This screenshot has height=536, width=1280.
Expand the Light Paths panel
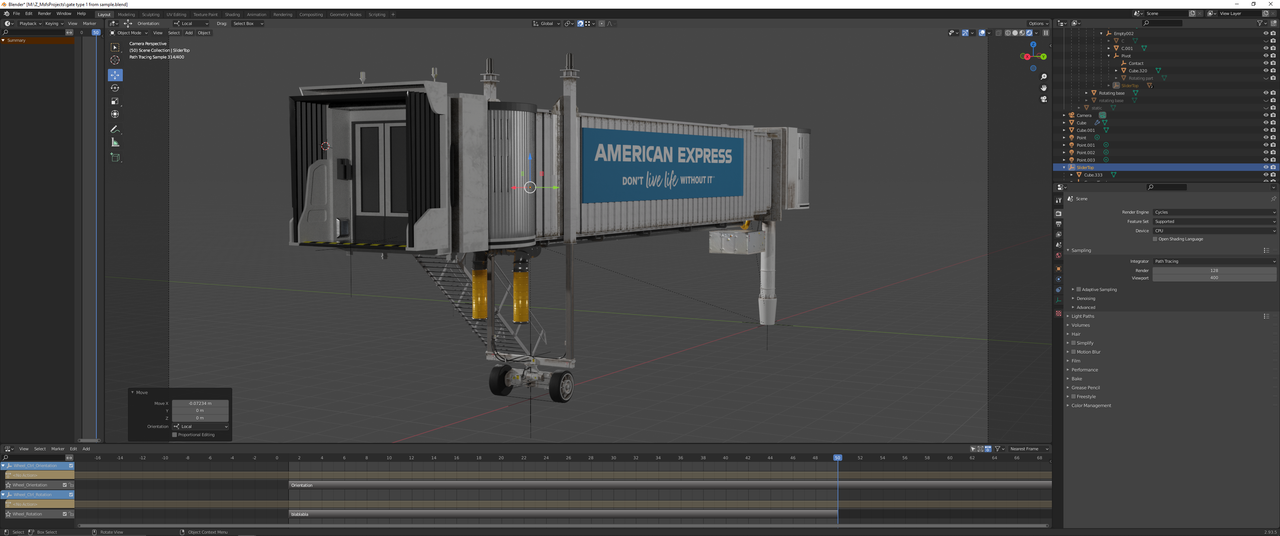point(1083,316)
